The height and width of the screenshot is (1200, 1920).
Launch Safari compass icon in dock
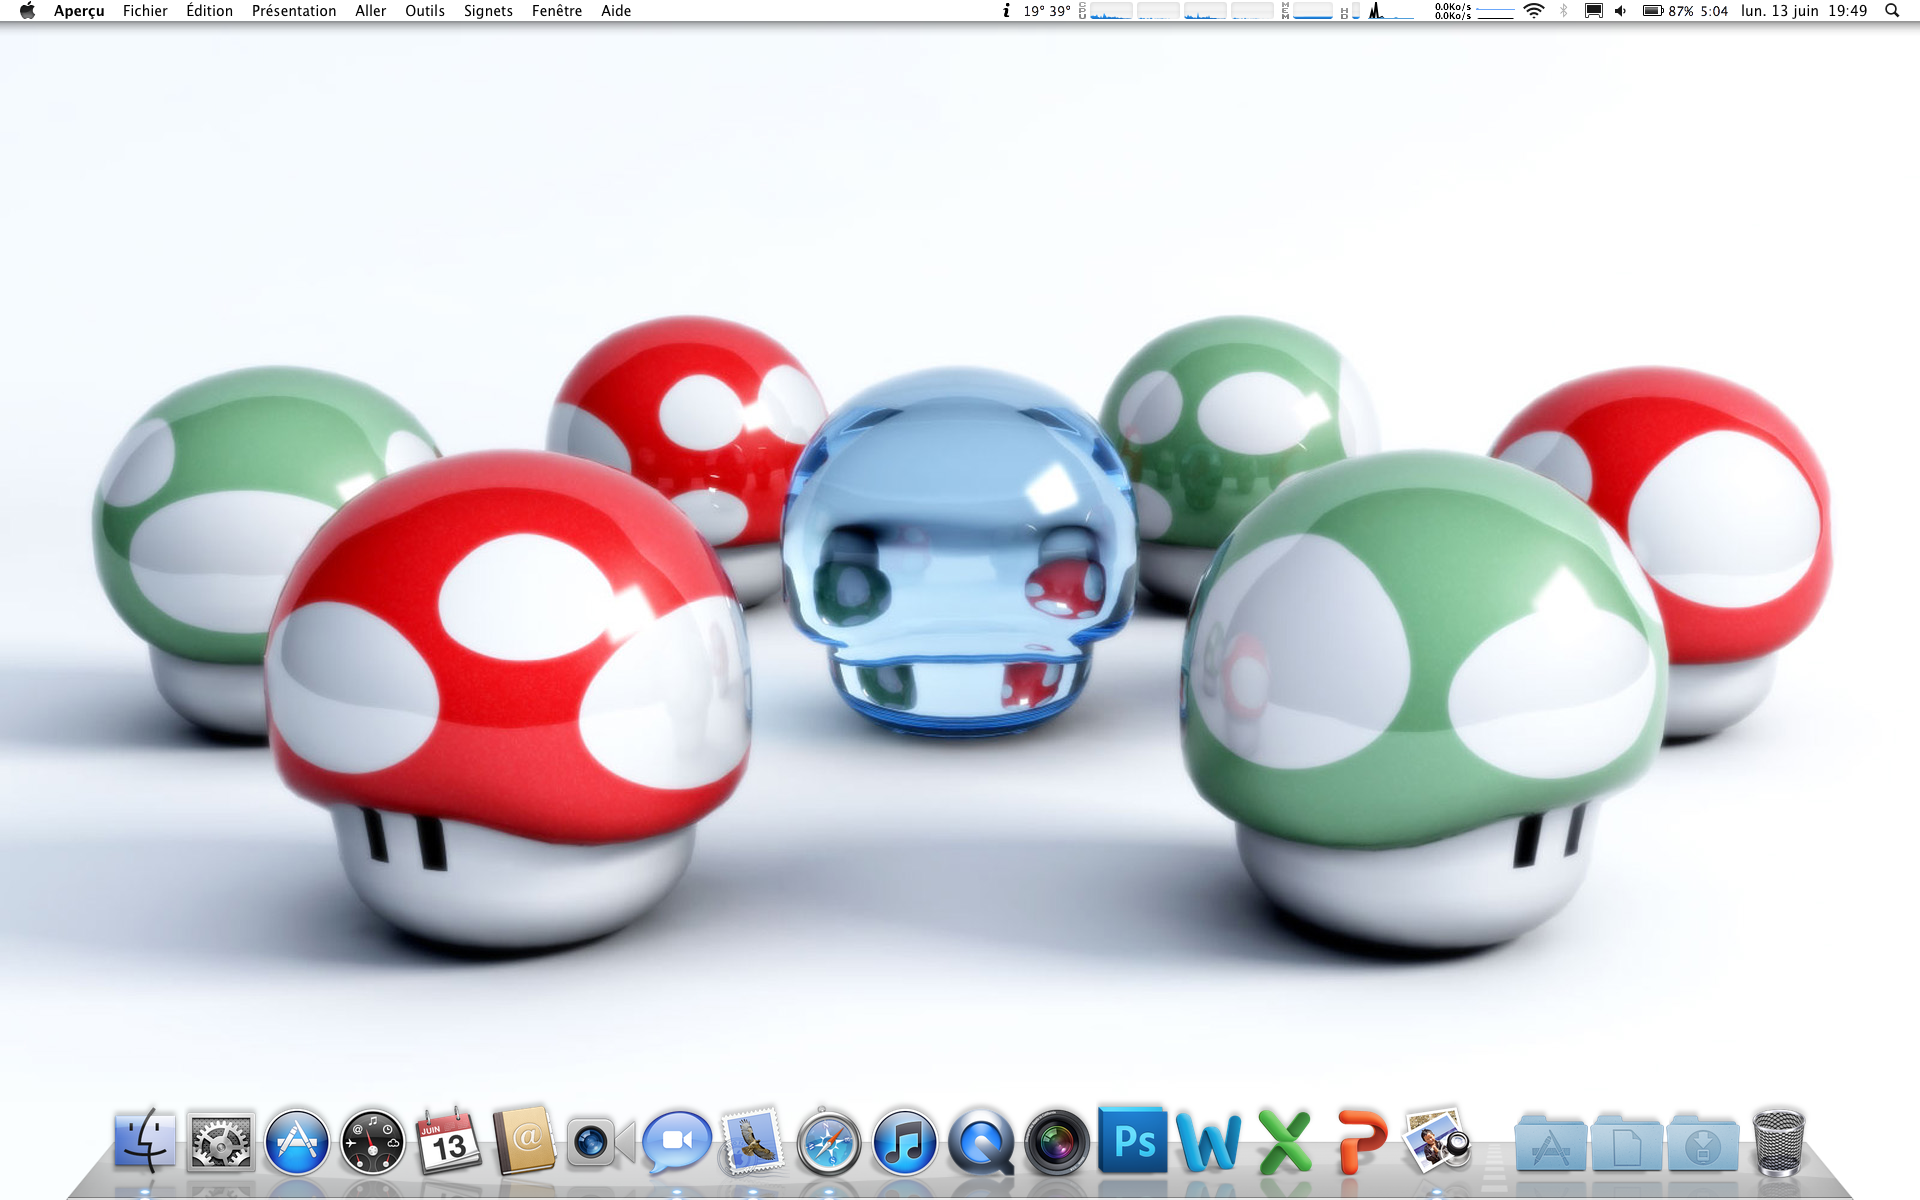828,1142
